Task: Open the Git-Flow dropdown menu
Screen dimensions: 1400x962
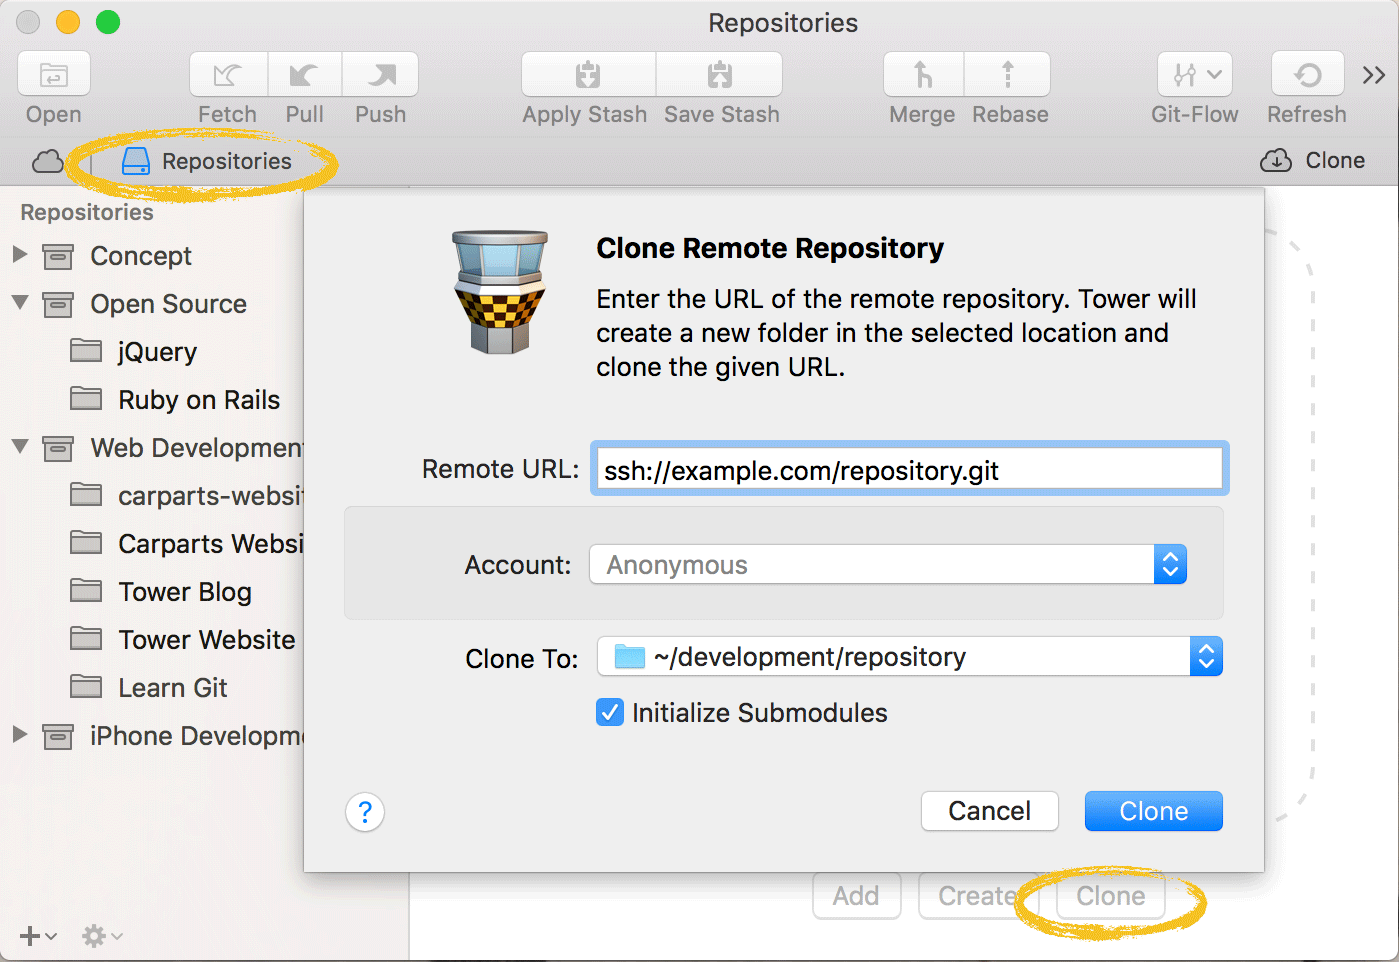Action: [x=1195, y=75]
